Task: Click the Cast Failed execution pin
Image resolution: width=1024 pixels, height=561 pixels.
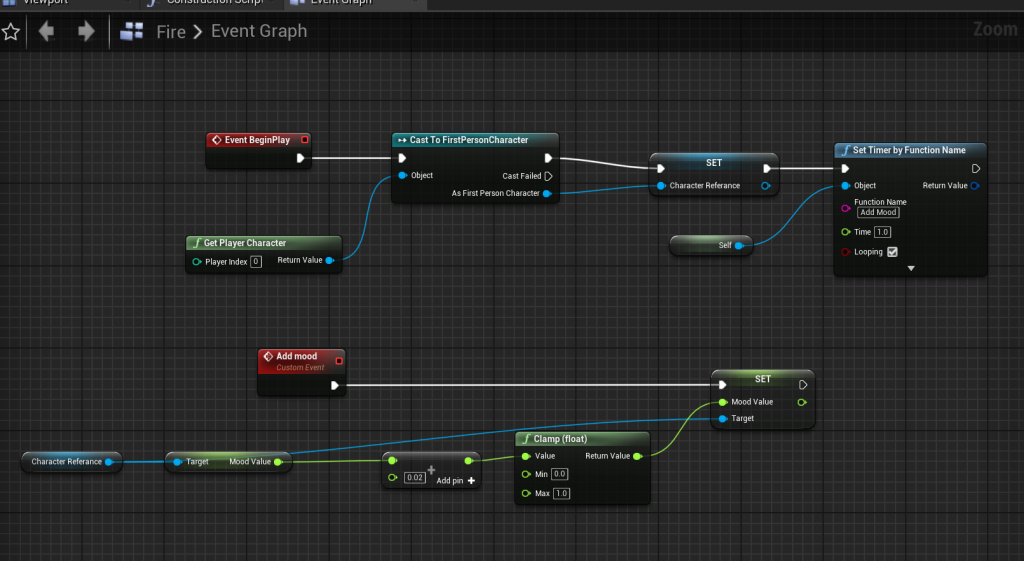Action: (549, 176)
